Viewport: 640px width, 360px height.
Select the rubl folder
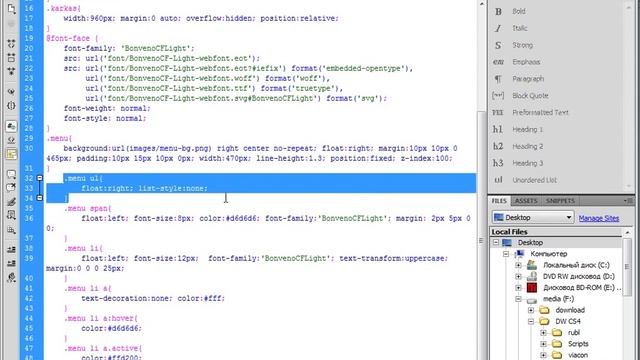[x=573, y=333]
